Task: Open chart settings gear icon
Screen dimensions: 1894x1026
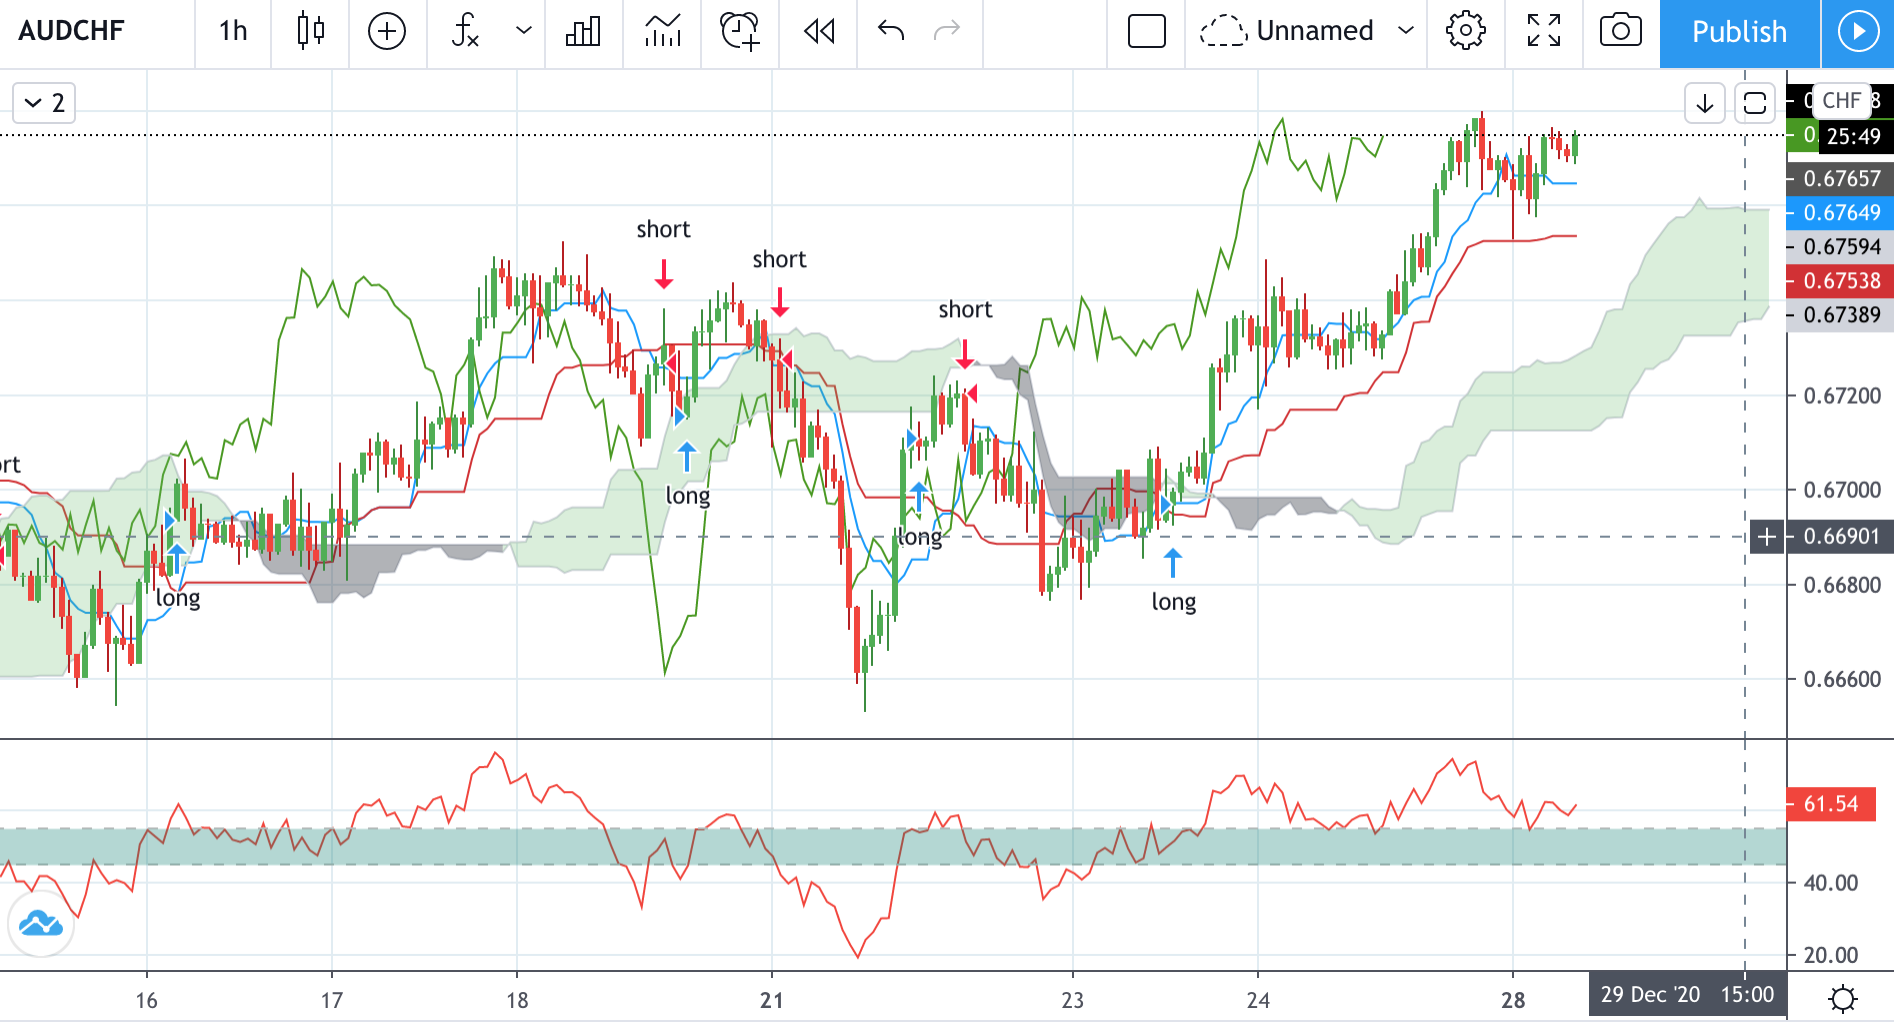Action: tap(1465, 31)
